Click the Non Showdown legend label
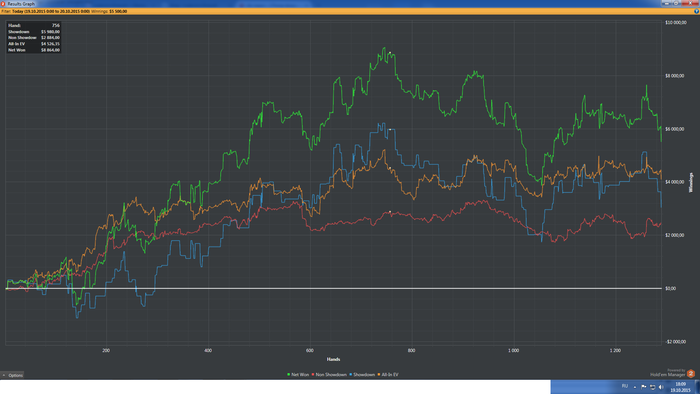700x394 pixels. click(x=331, y=375)
